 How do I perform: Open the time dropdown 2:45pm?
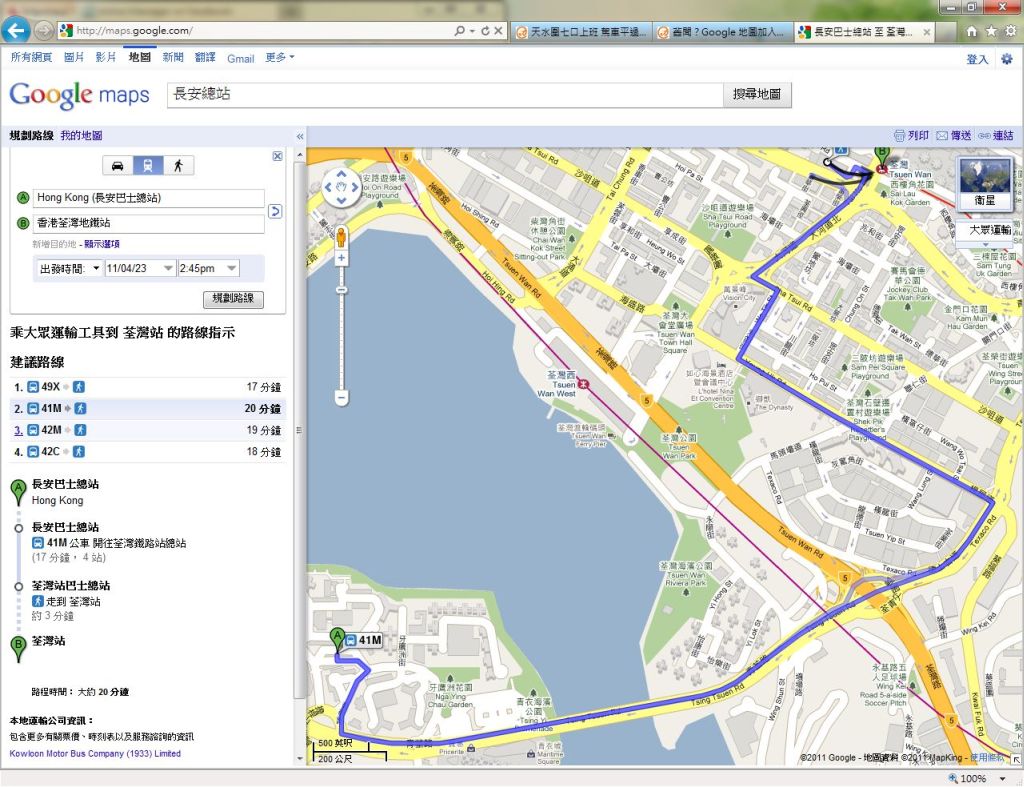208,268
